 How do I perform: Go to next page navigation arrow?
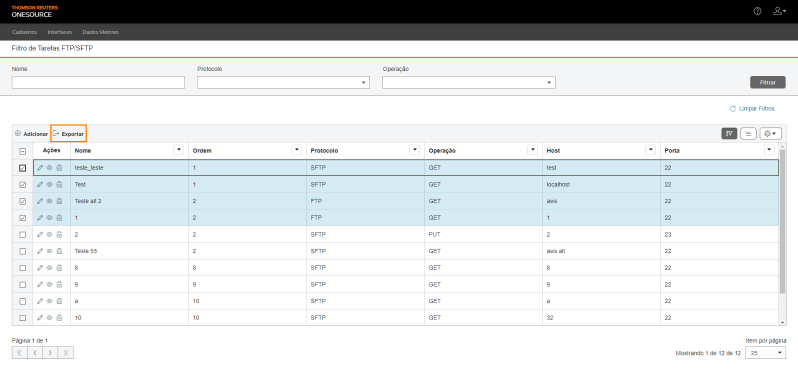click(50, 353)
